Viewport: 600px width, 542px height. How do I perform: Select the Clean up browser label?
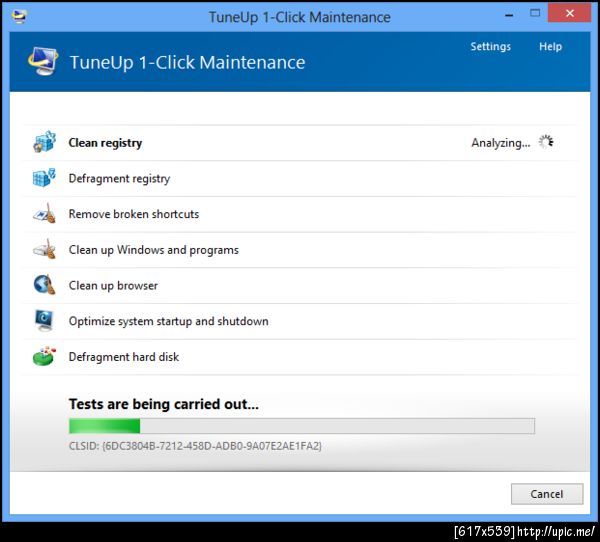click(113, 286)
